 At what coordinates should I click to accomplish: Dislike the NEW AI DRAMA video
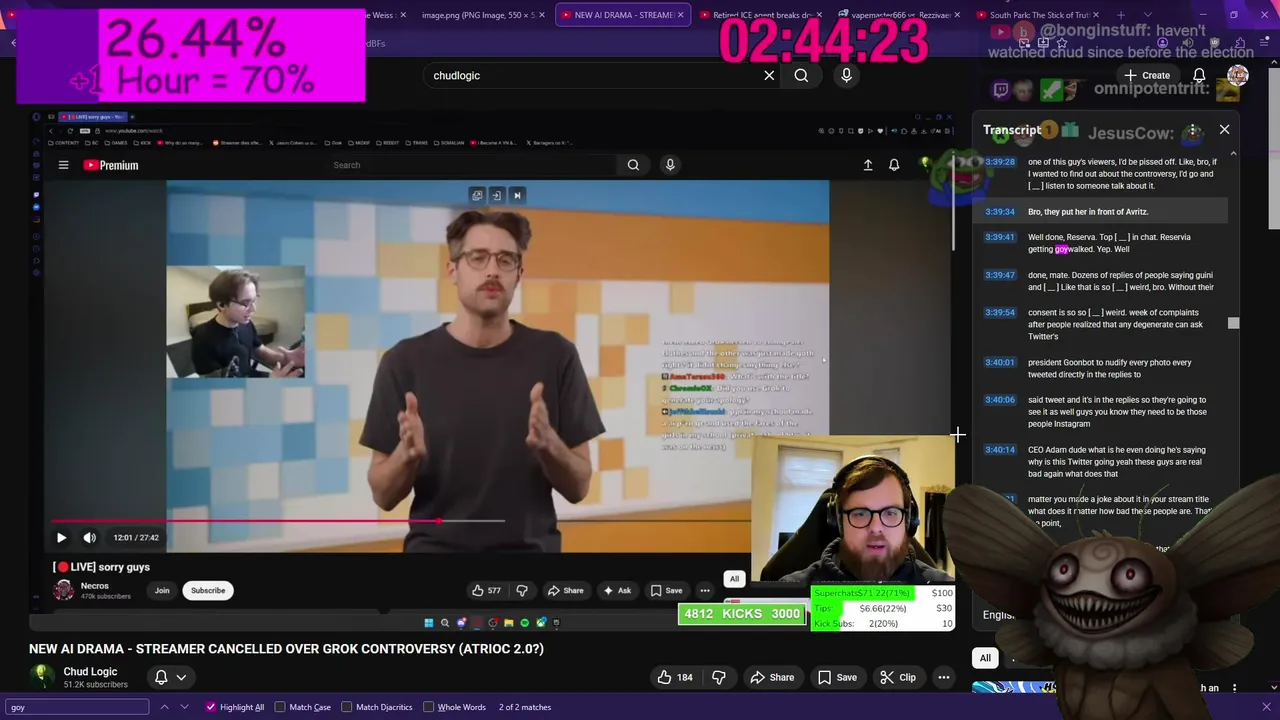(718, 677)
